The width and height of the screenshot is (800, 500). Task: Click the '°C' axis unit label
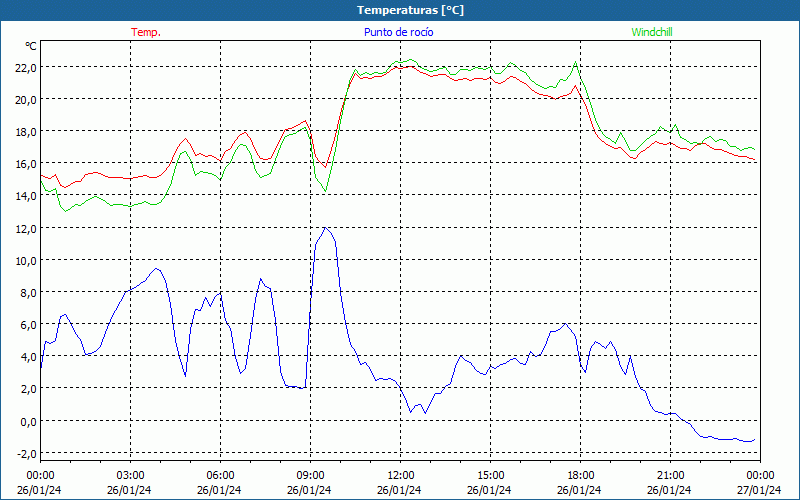click(x=31, y=46)
